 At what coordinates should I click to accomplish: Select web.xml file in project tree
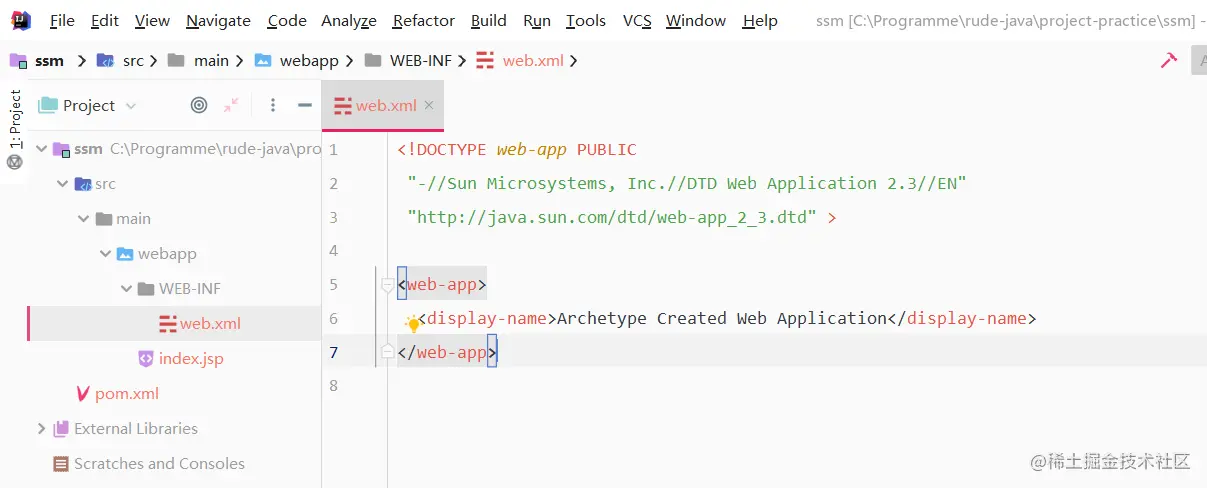click(x=210, y=324)
